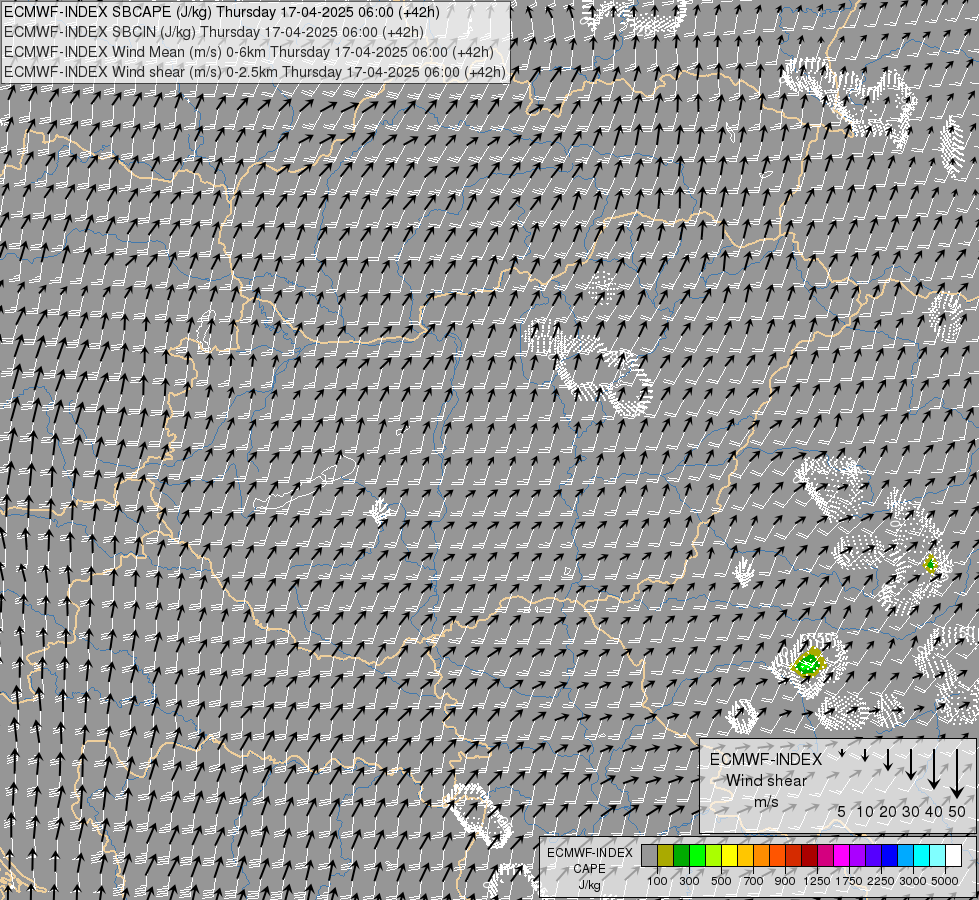Select the white CAPE legend swatch
Viewport: 979px width, 900px height.
[953, 855]
